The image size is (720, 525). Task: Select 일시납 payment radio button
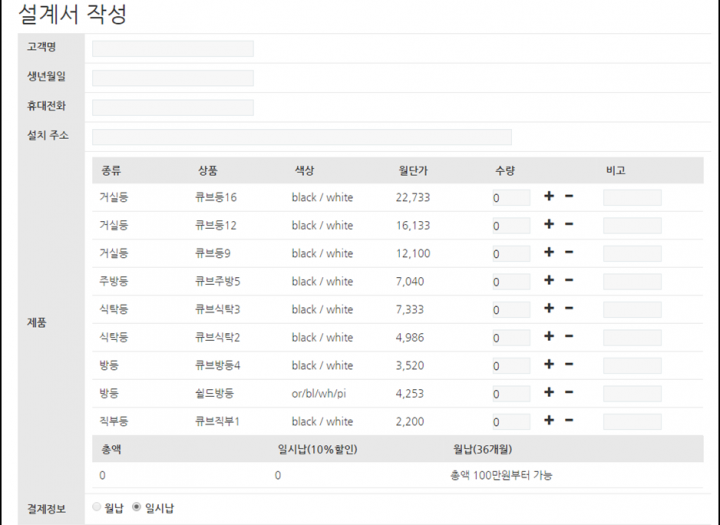[x=137, y=507]
